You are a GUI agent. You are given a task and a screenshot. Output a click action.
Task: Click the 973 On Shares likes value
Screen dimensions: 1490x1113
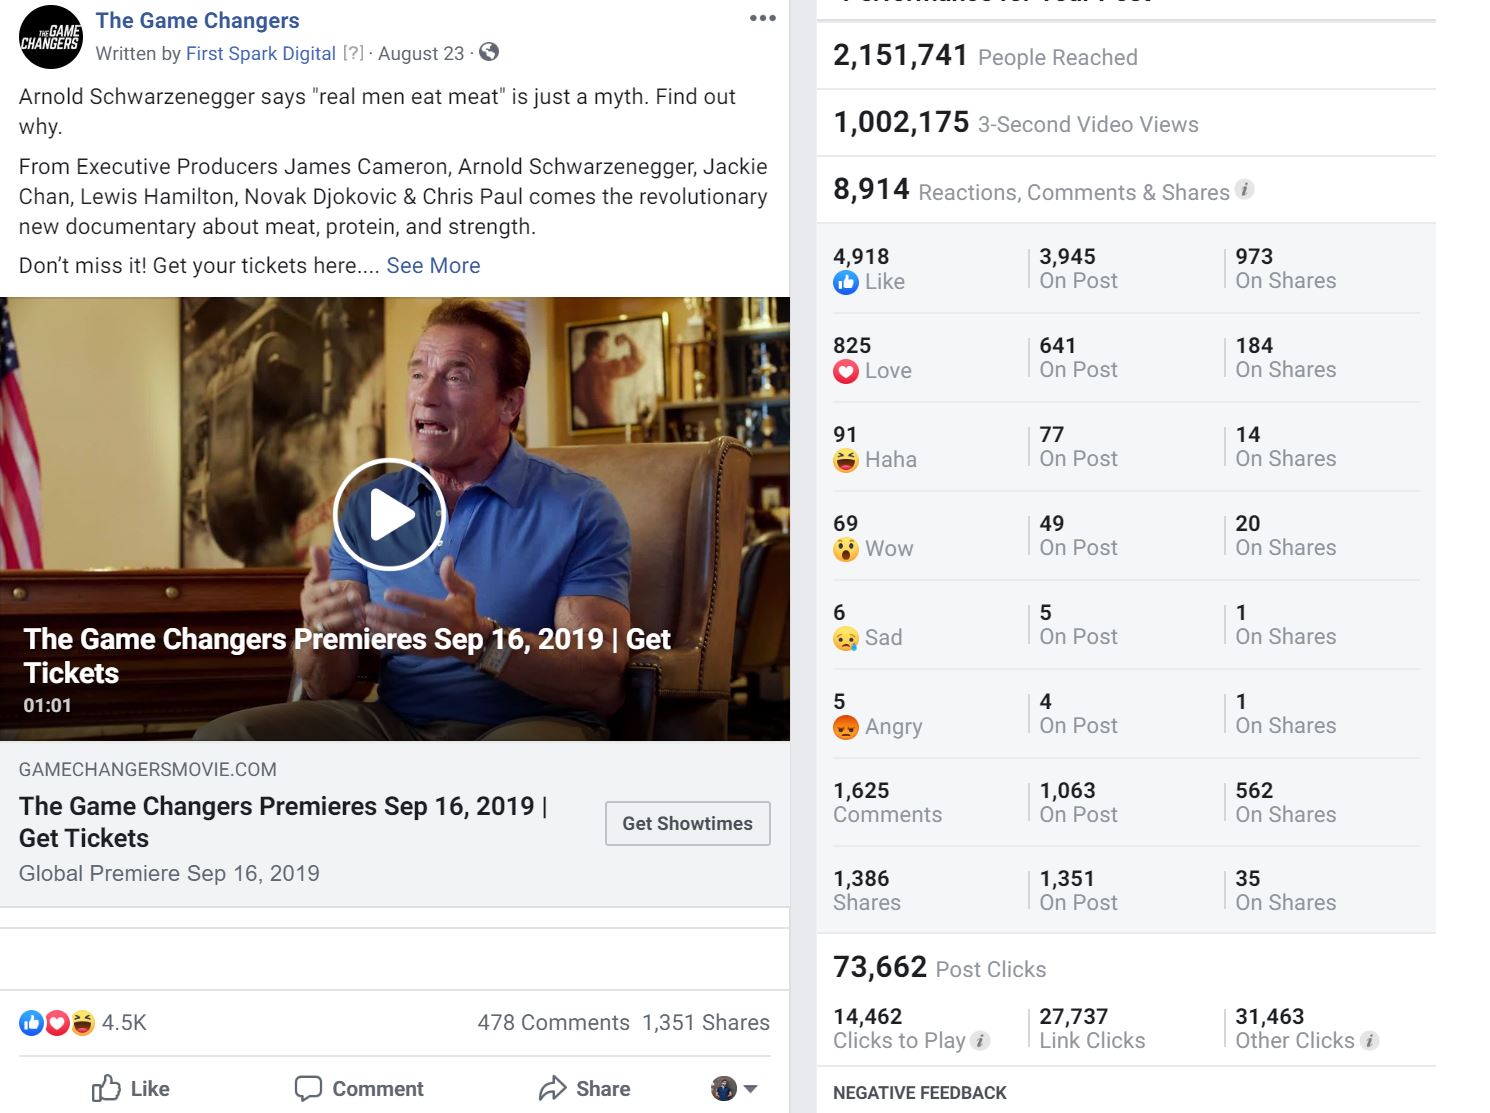click(1254, 257)
